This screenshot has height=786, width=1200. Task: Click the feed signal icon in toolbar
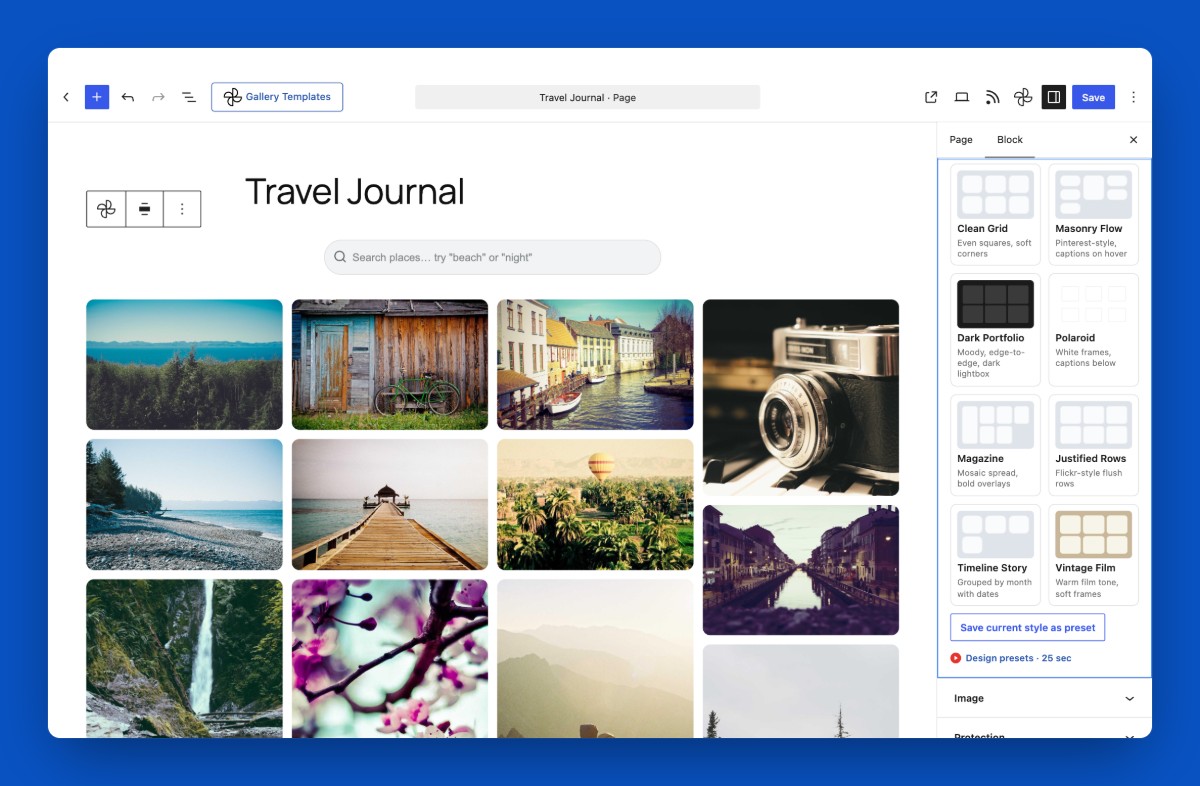pos(992,97)
